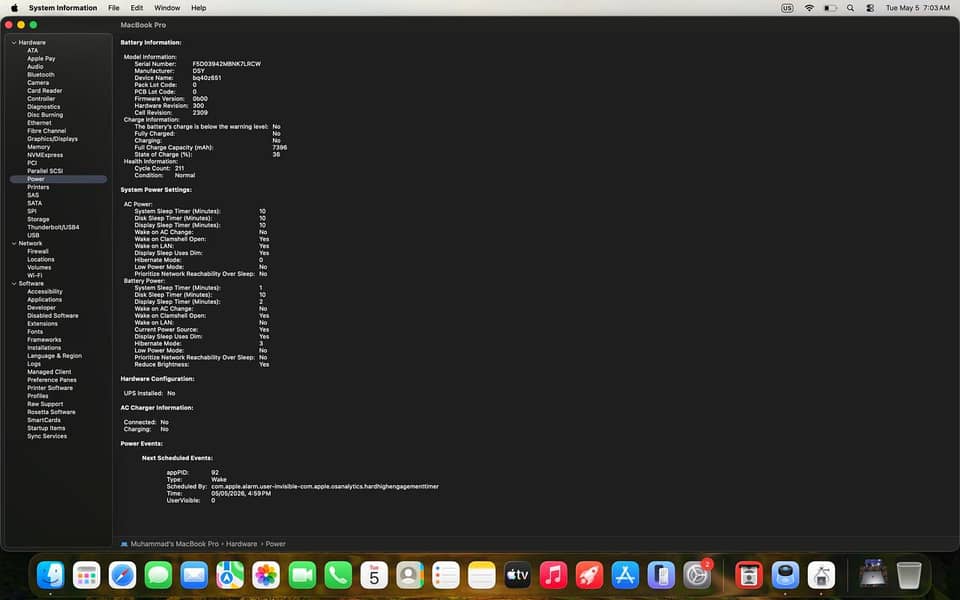Click the Wi-Fi status icon
Viewport: 960px width, 600px height.
[809, 8]
